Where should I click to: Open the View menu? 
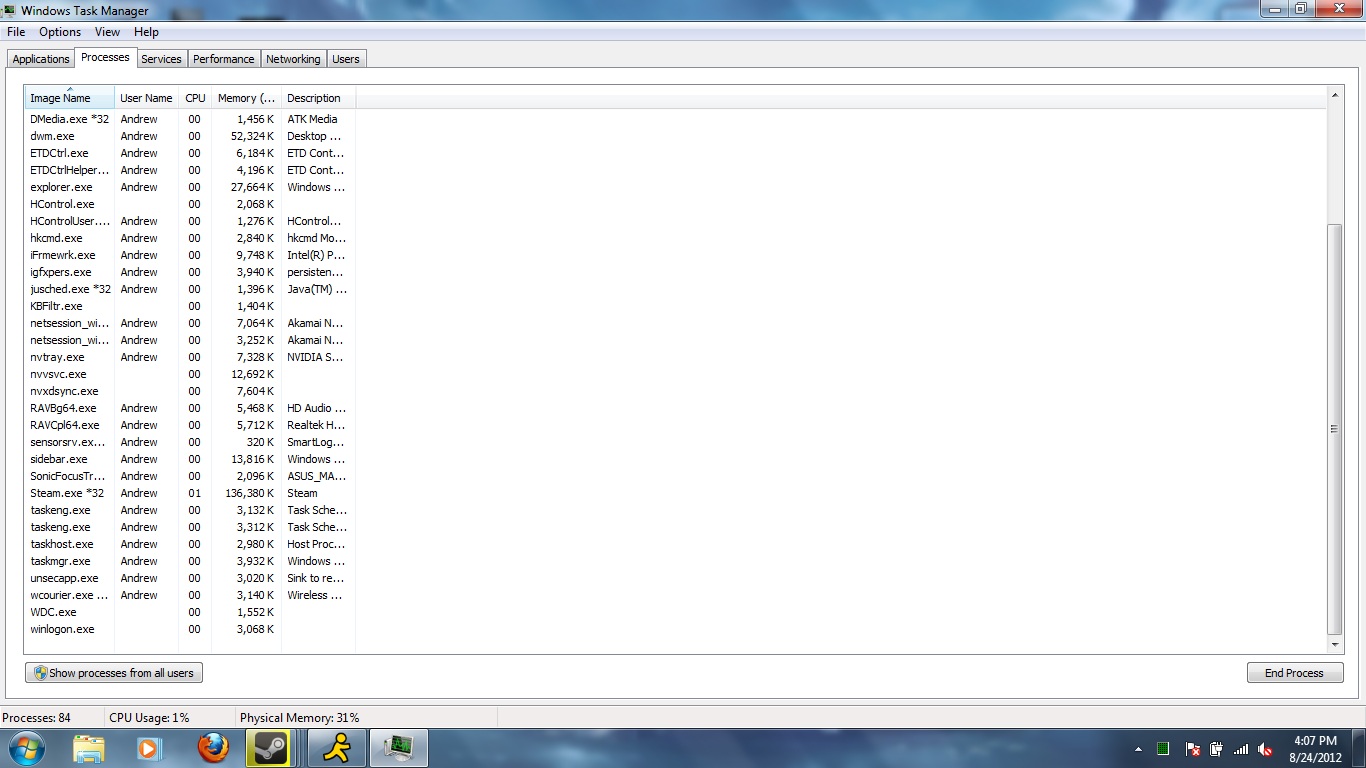coord(107,32)
